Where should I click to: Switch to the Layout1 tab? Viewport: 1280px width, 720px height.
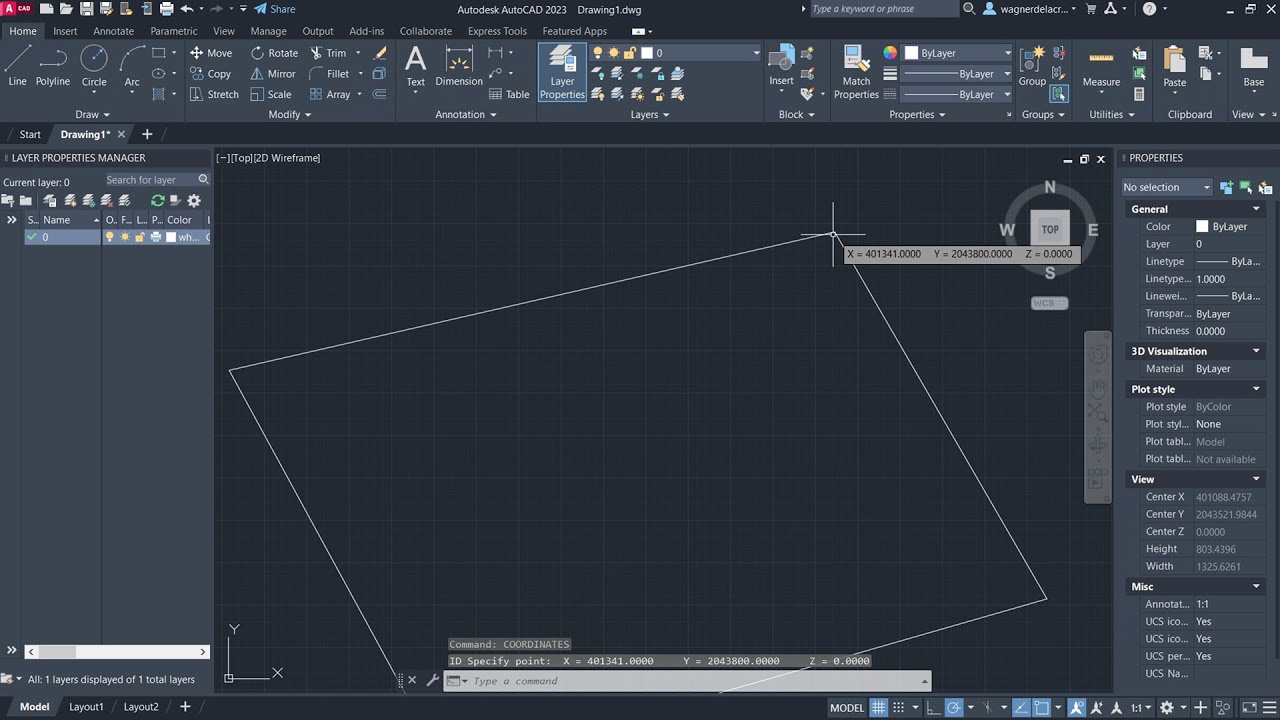click(x=86, y=707)
